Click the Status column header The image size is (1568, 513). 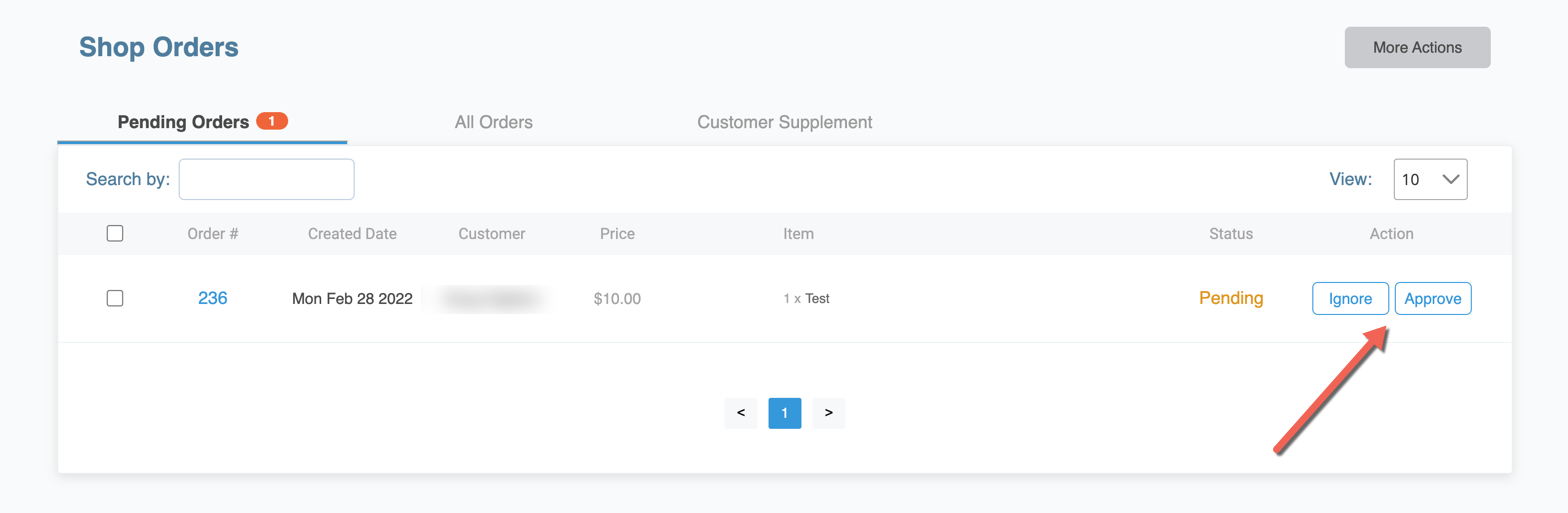(x=1230, y=234)
